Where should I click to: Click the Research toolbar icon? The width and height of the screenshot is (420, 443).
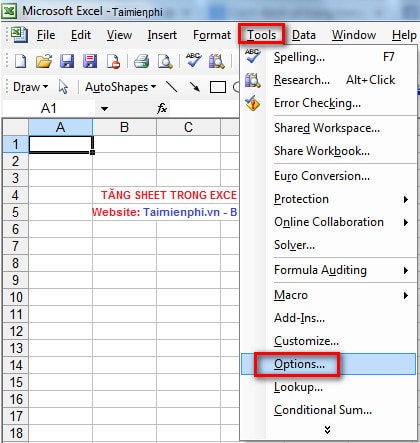pyautogui.click(x=217, y=62)
